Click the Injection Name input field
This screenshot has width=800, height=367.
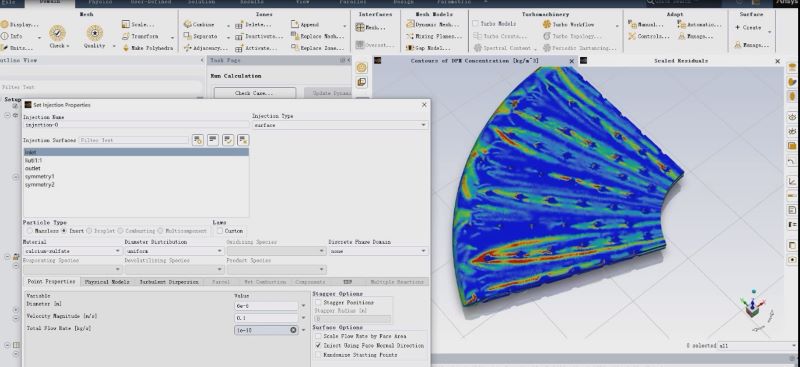click(136, 125)
